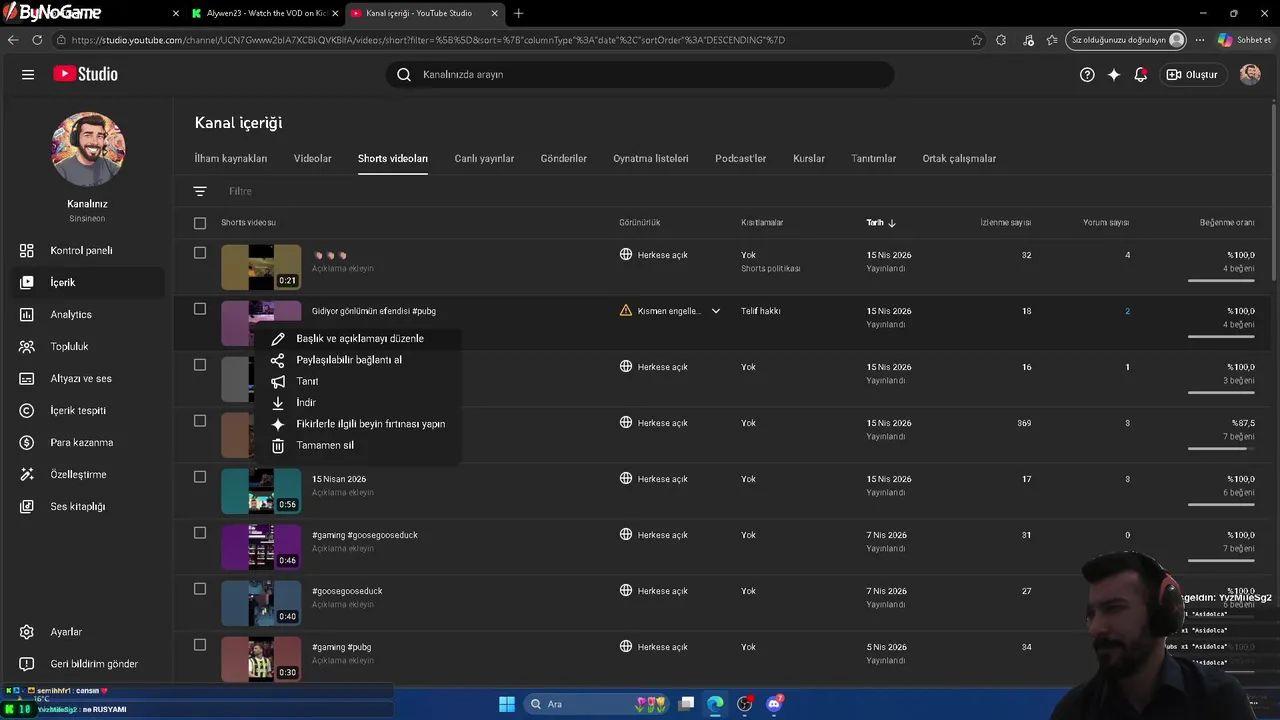
Task: Choose Tanıt from the context menu
Action: 358,381
